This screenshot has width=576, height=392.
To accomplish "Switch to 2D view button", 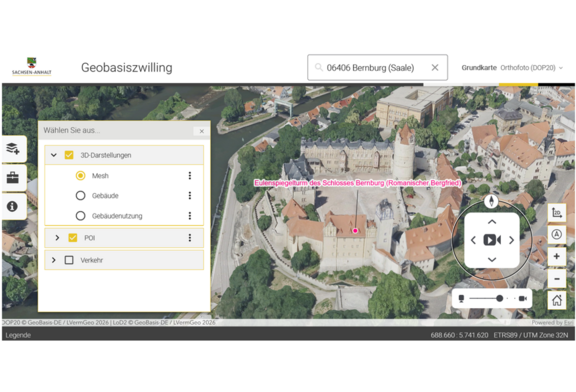I will pos(557,213).
